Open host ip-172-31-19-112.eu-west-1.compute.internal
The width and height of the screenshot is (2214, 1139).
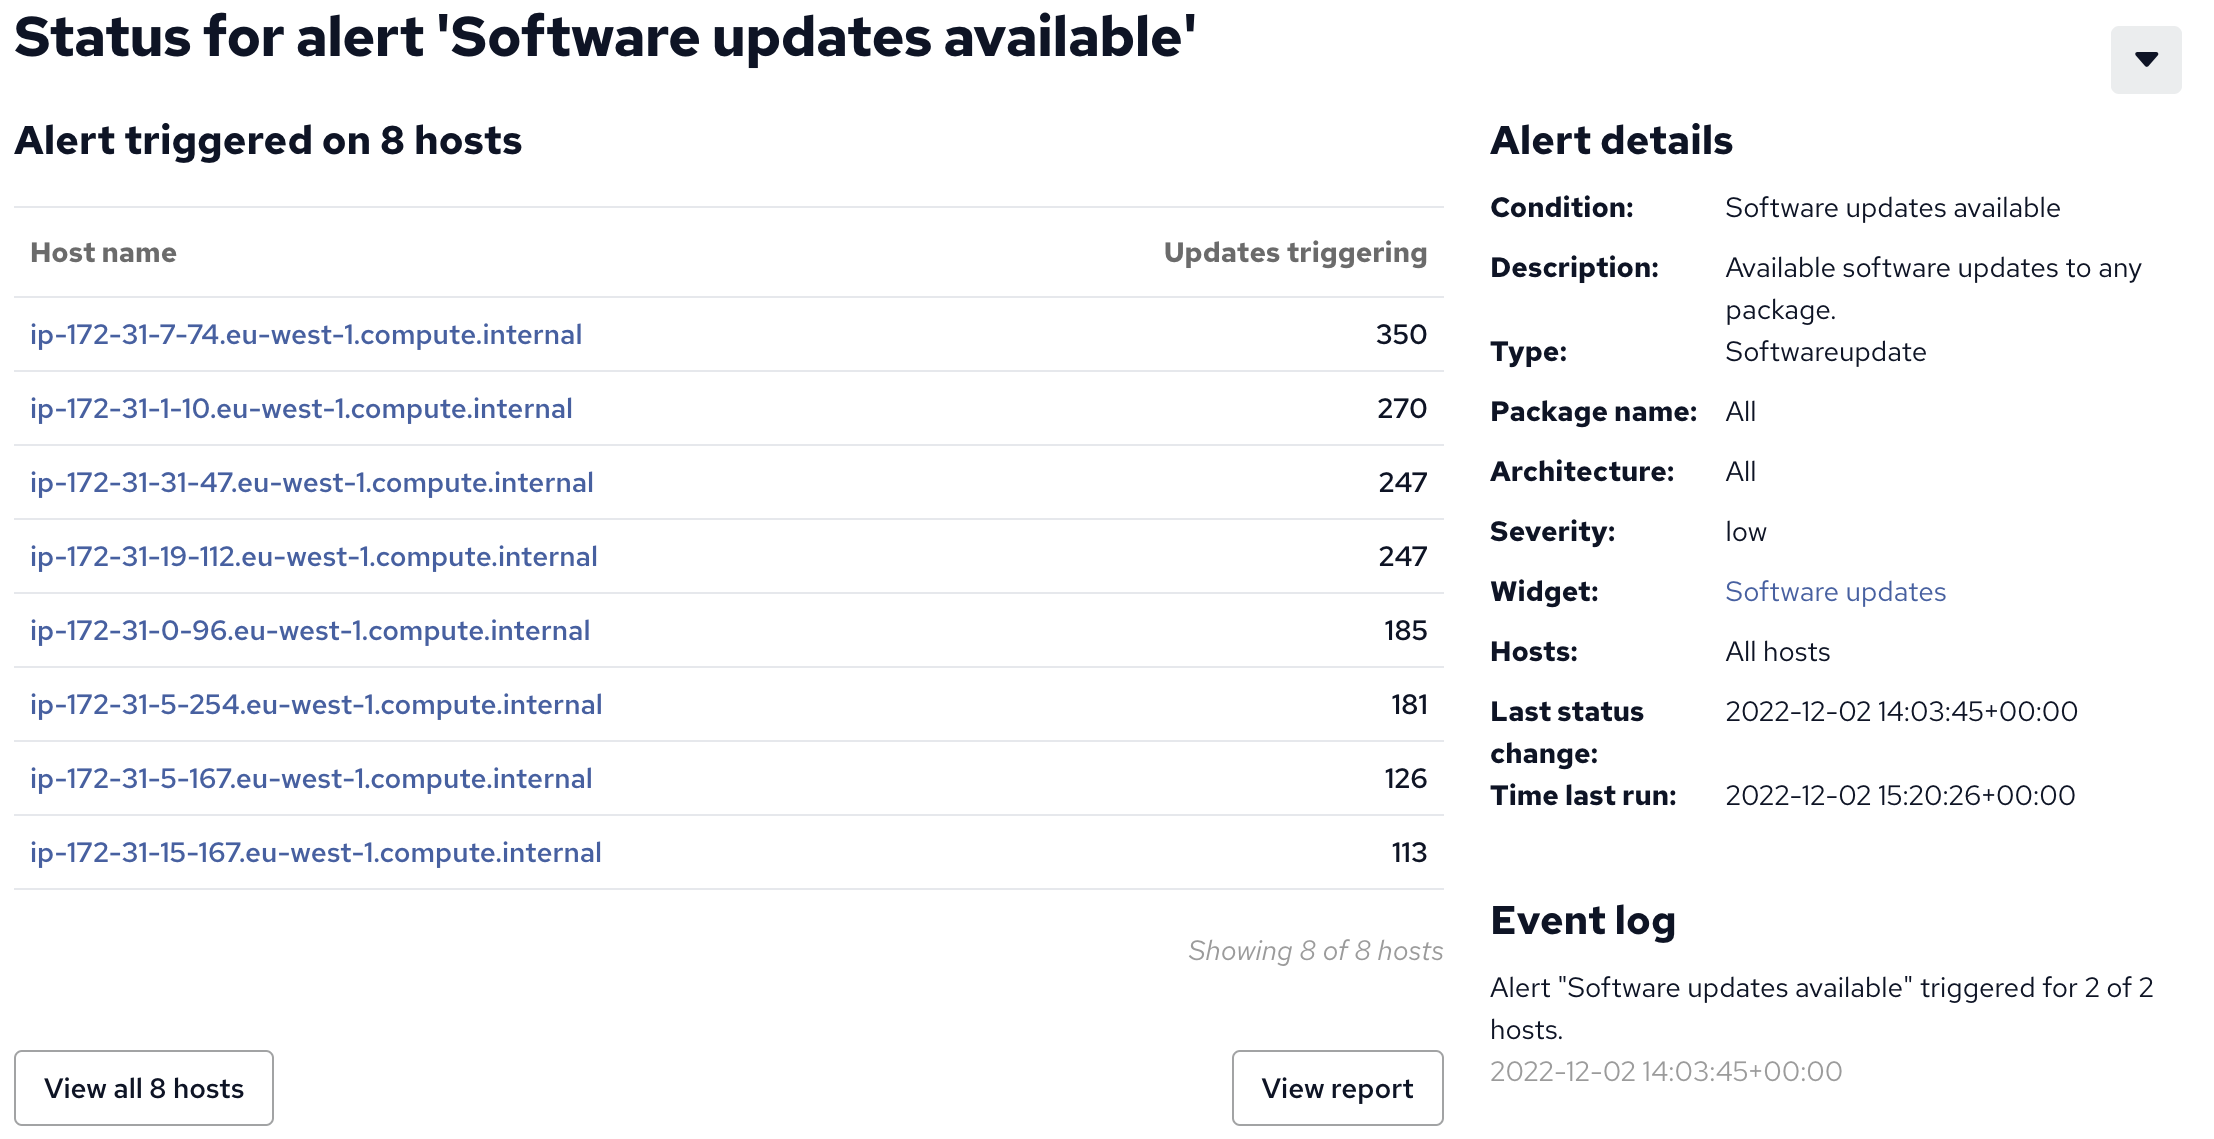(x=314, y=556)
